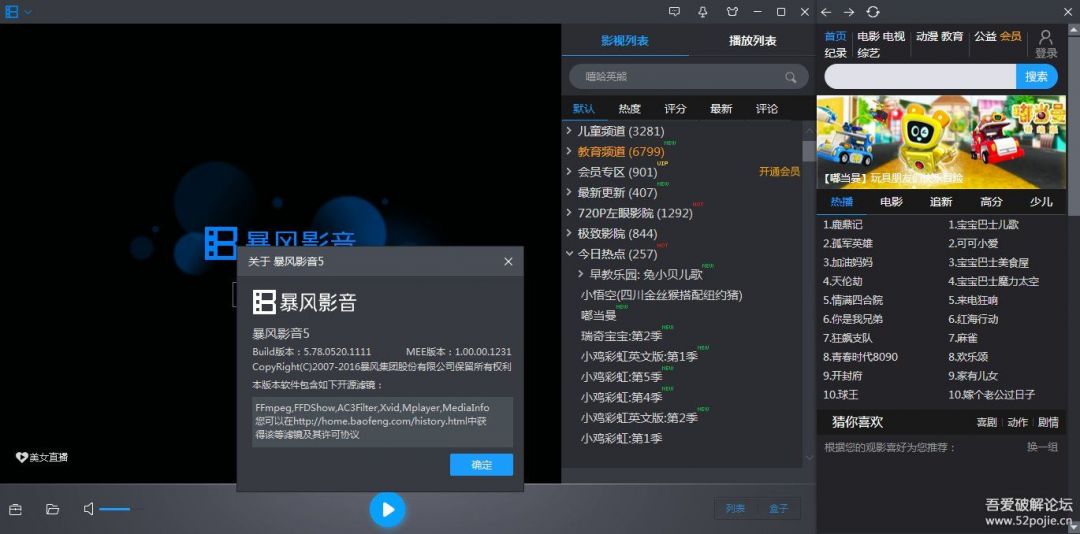Sort list by 热度
Viewport: 1080px width, 534px height.
click(630, 109)
